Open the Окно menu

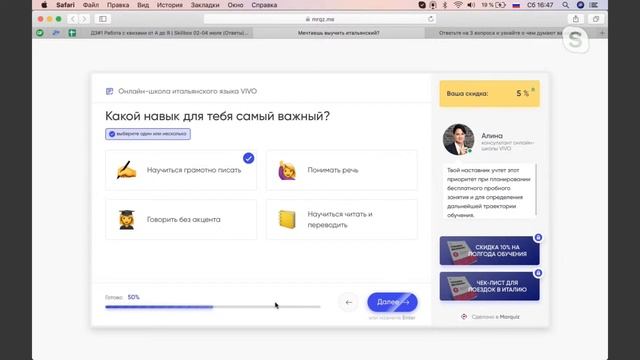(236, 5)
